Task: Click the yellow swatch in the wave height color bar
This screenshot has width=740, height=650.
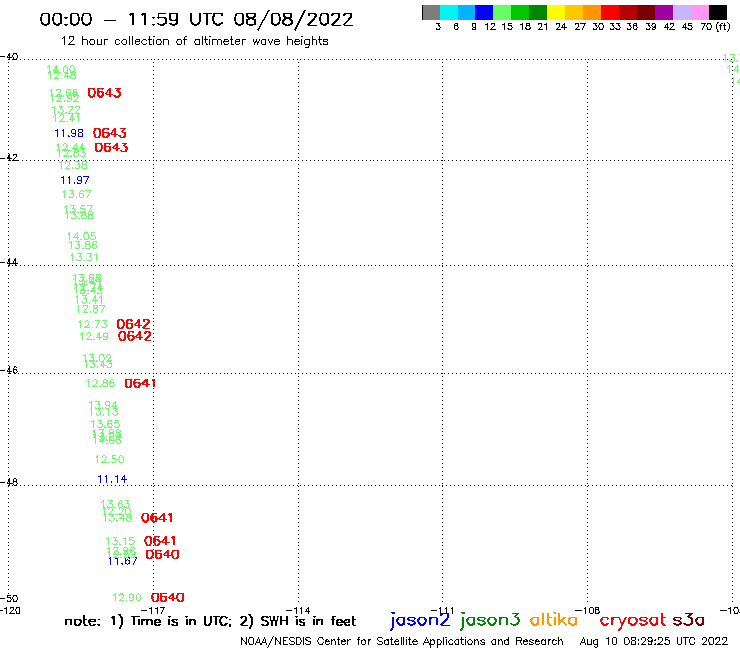Action: coord(556,12)
